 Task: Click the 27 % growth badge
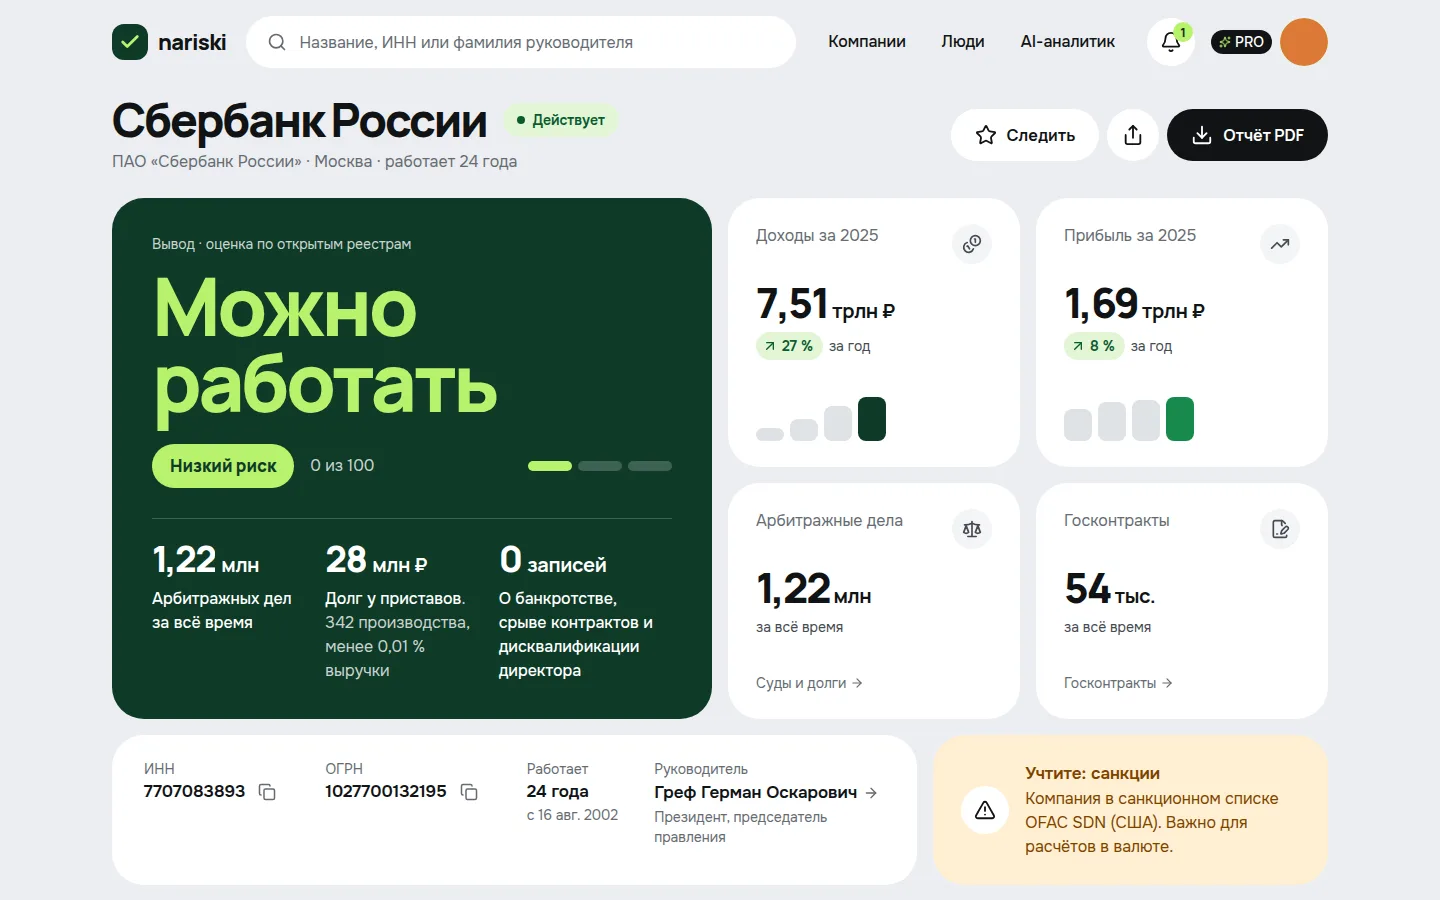tap(789, 346)
